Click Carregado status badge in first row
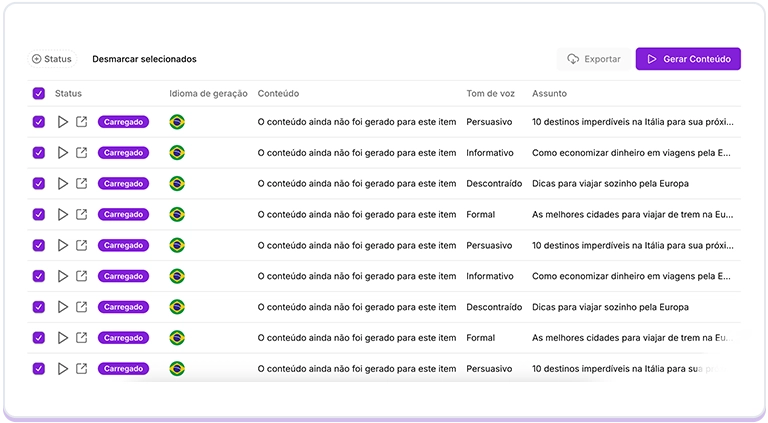The height and width of the screenshot is (423, 768). [123, 122]
